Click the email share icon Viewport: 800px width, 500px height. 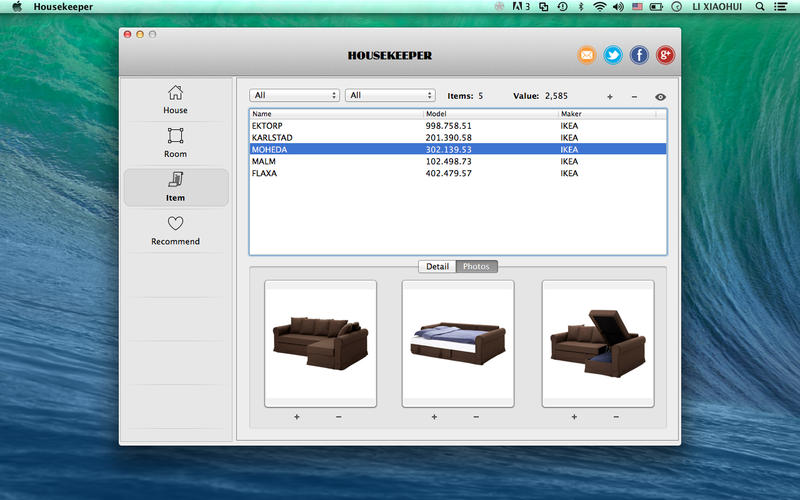(x=587, y=55)
